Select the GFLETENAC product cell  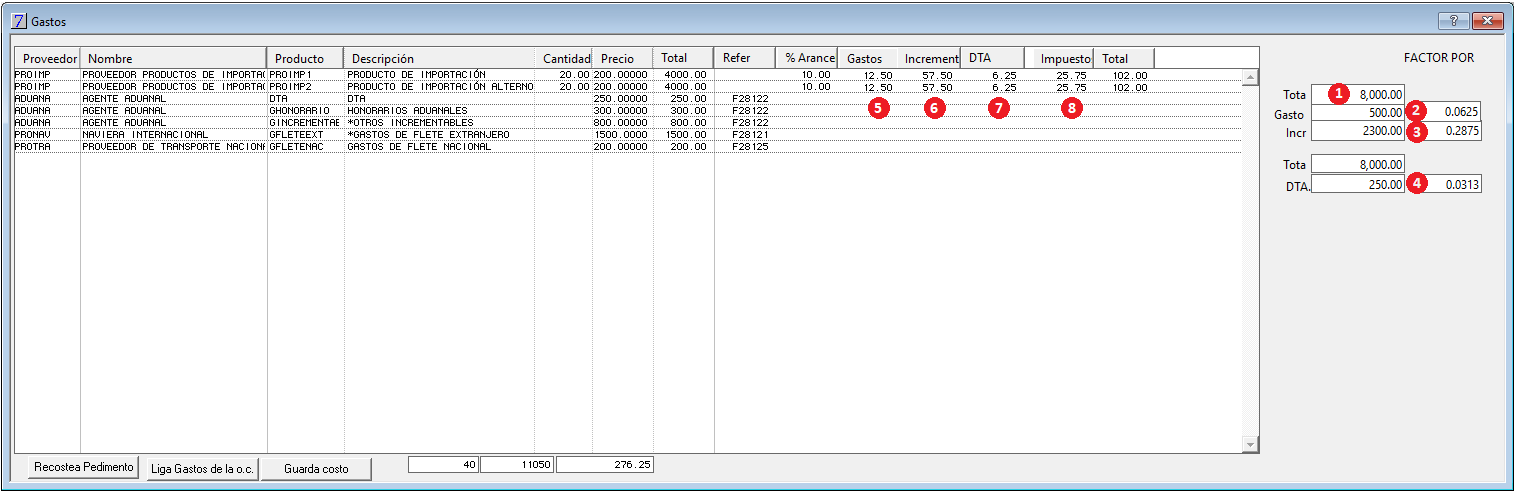[306, 147]
